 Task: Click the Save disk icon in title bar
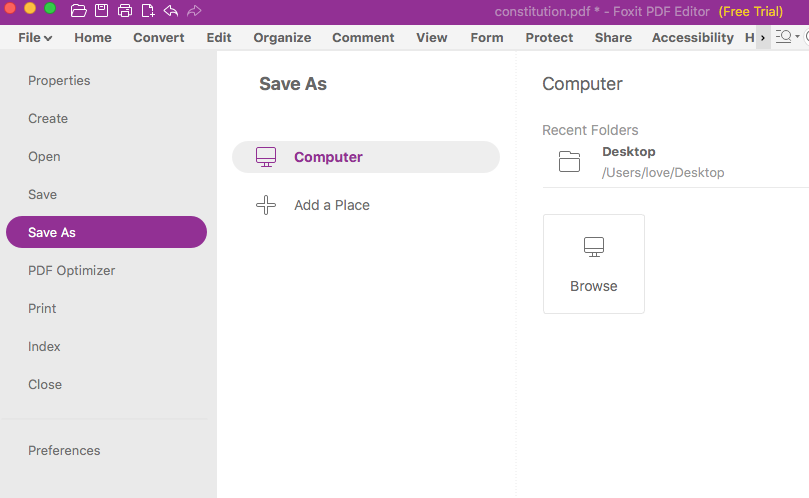(101, 11)
